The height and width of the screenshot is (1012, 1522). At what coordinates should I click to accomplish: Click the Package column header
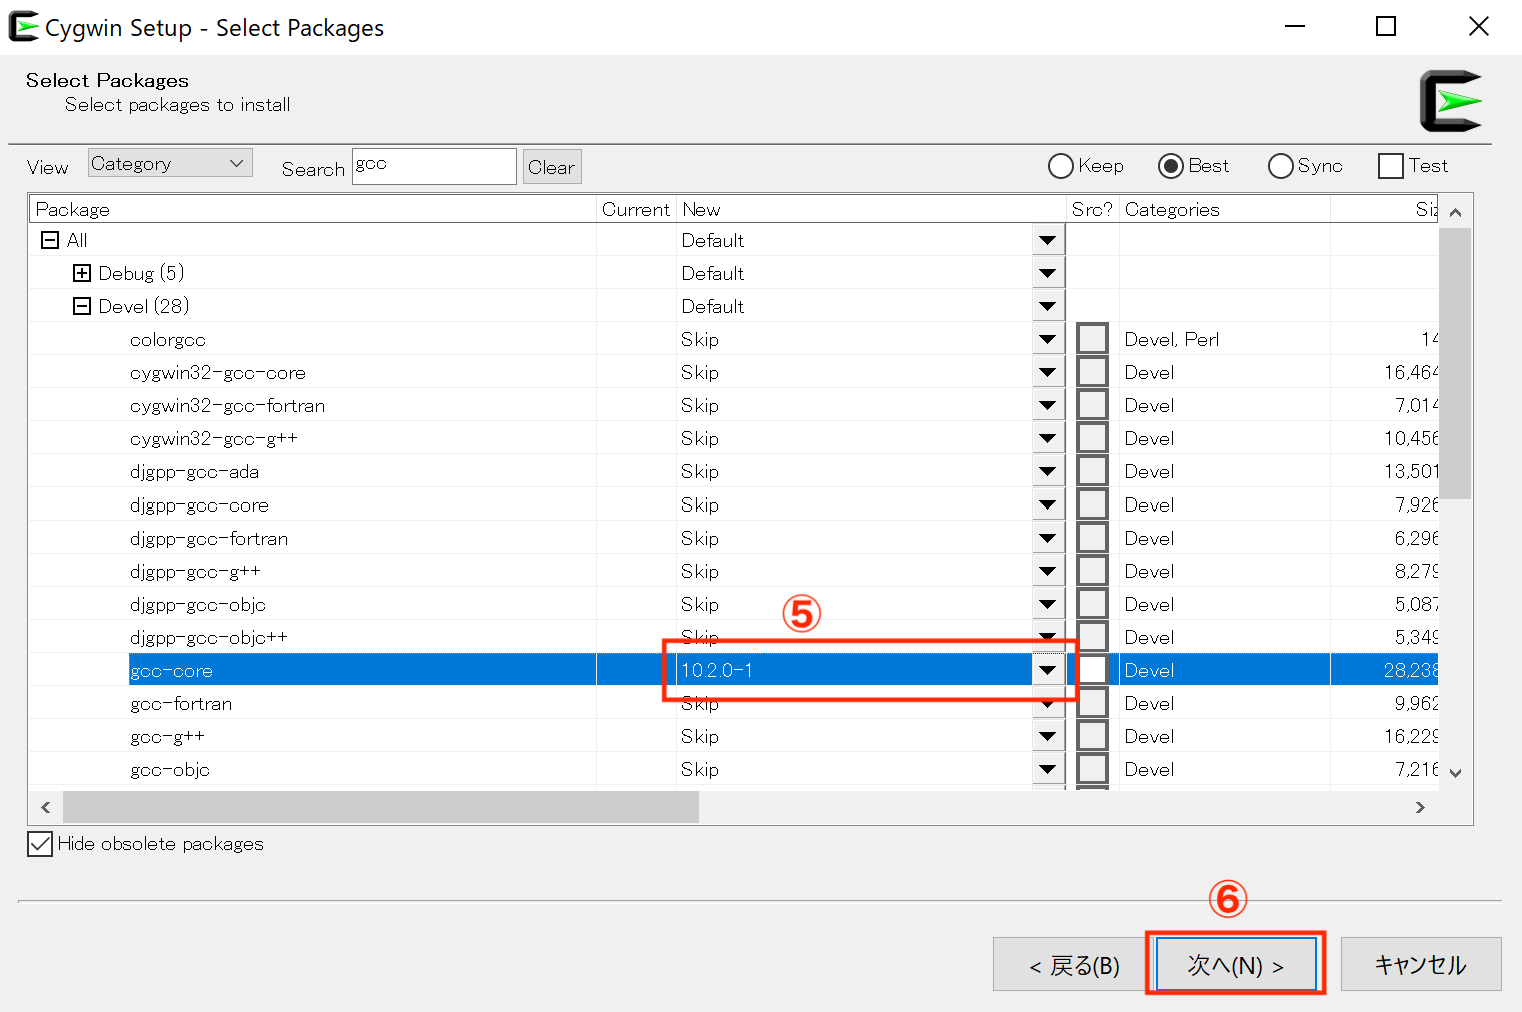point(312,209)
